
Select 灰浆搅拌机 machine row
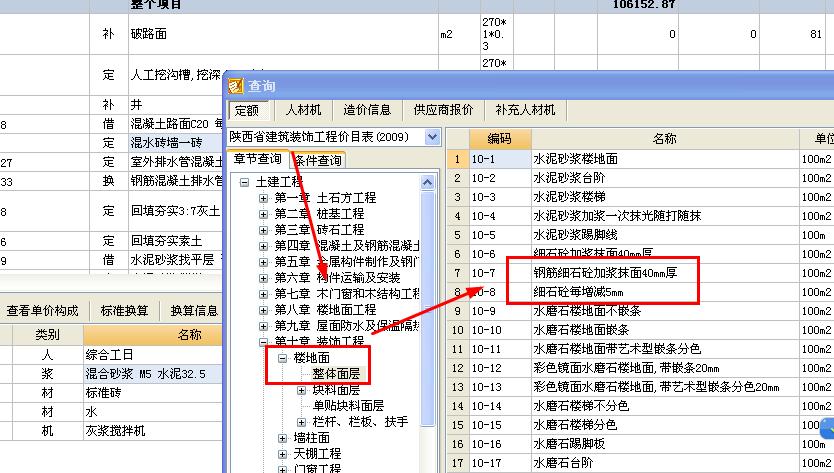(111, 430)
